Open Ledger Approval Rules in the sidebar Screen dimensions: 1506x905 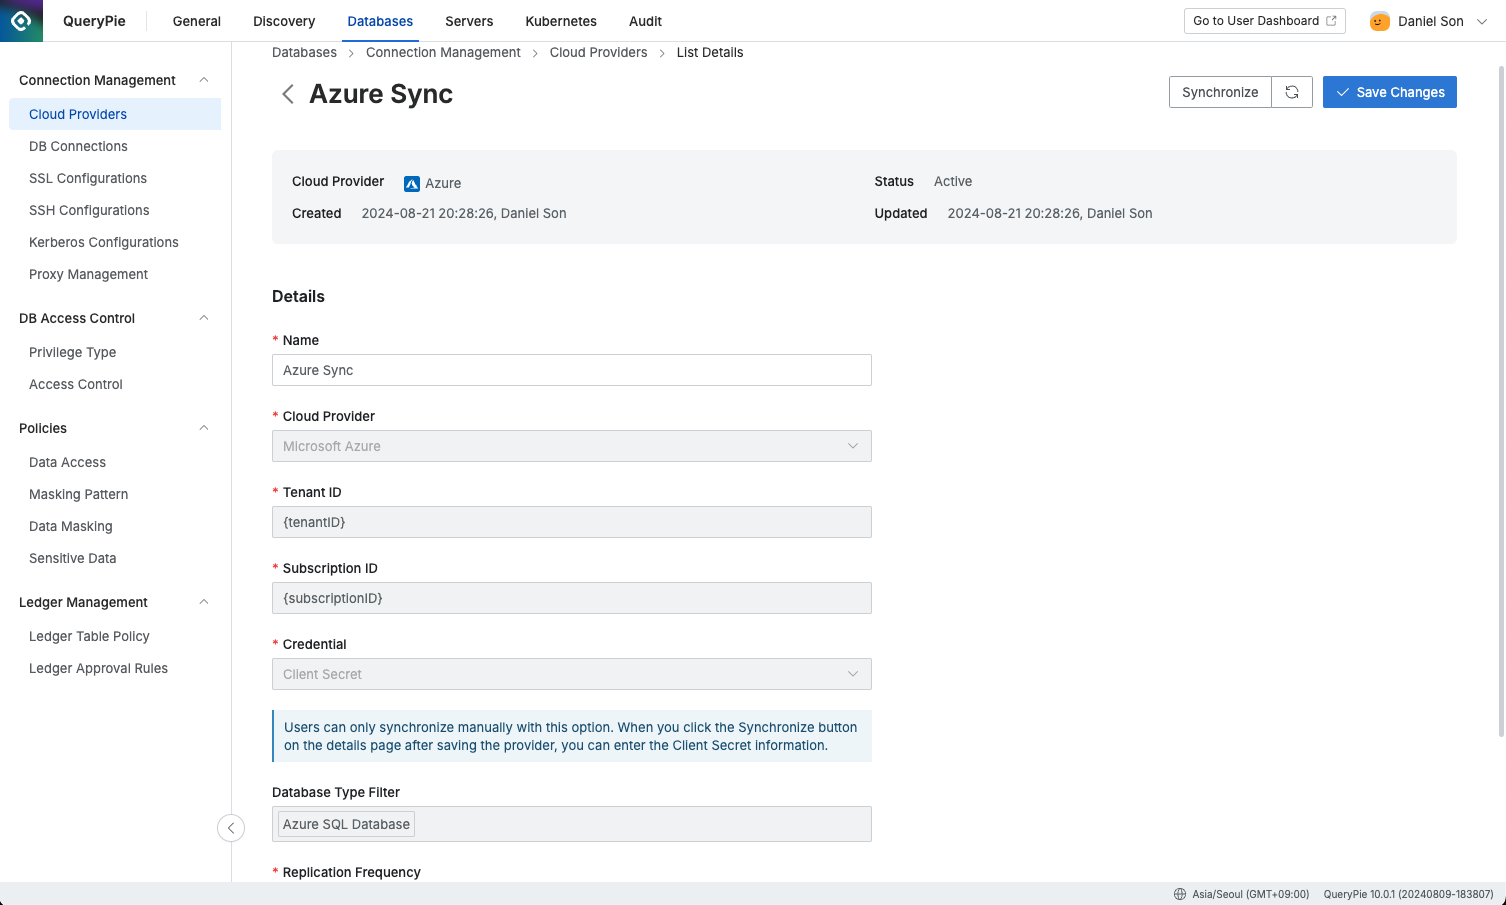(115, 668)
